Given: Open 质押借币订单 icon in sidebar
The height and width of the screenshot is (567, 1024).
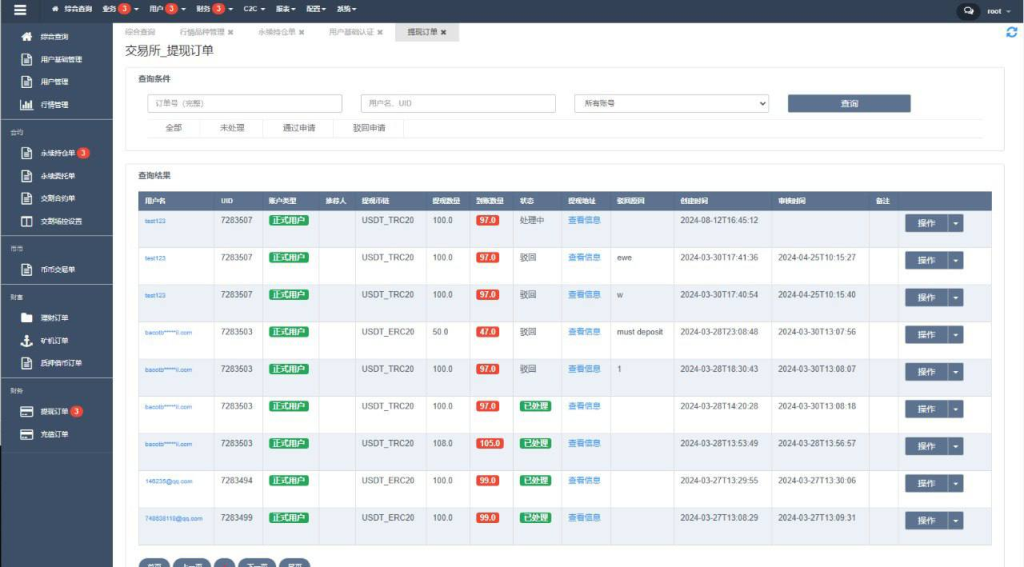Looking at the screenshot, I should [x=27, y=363].
